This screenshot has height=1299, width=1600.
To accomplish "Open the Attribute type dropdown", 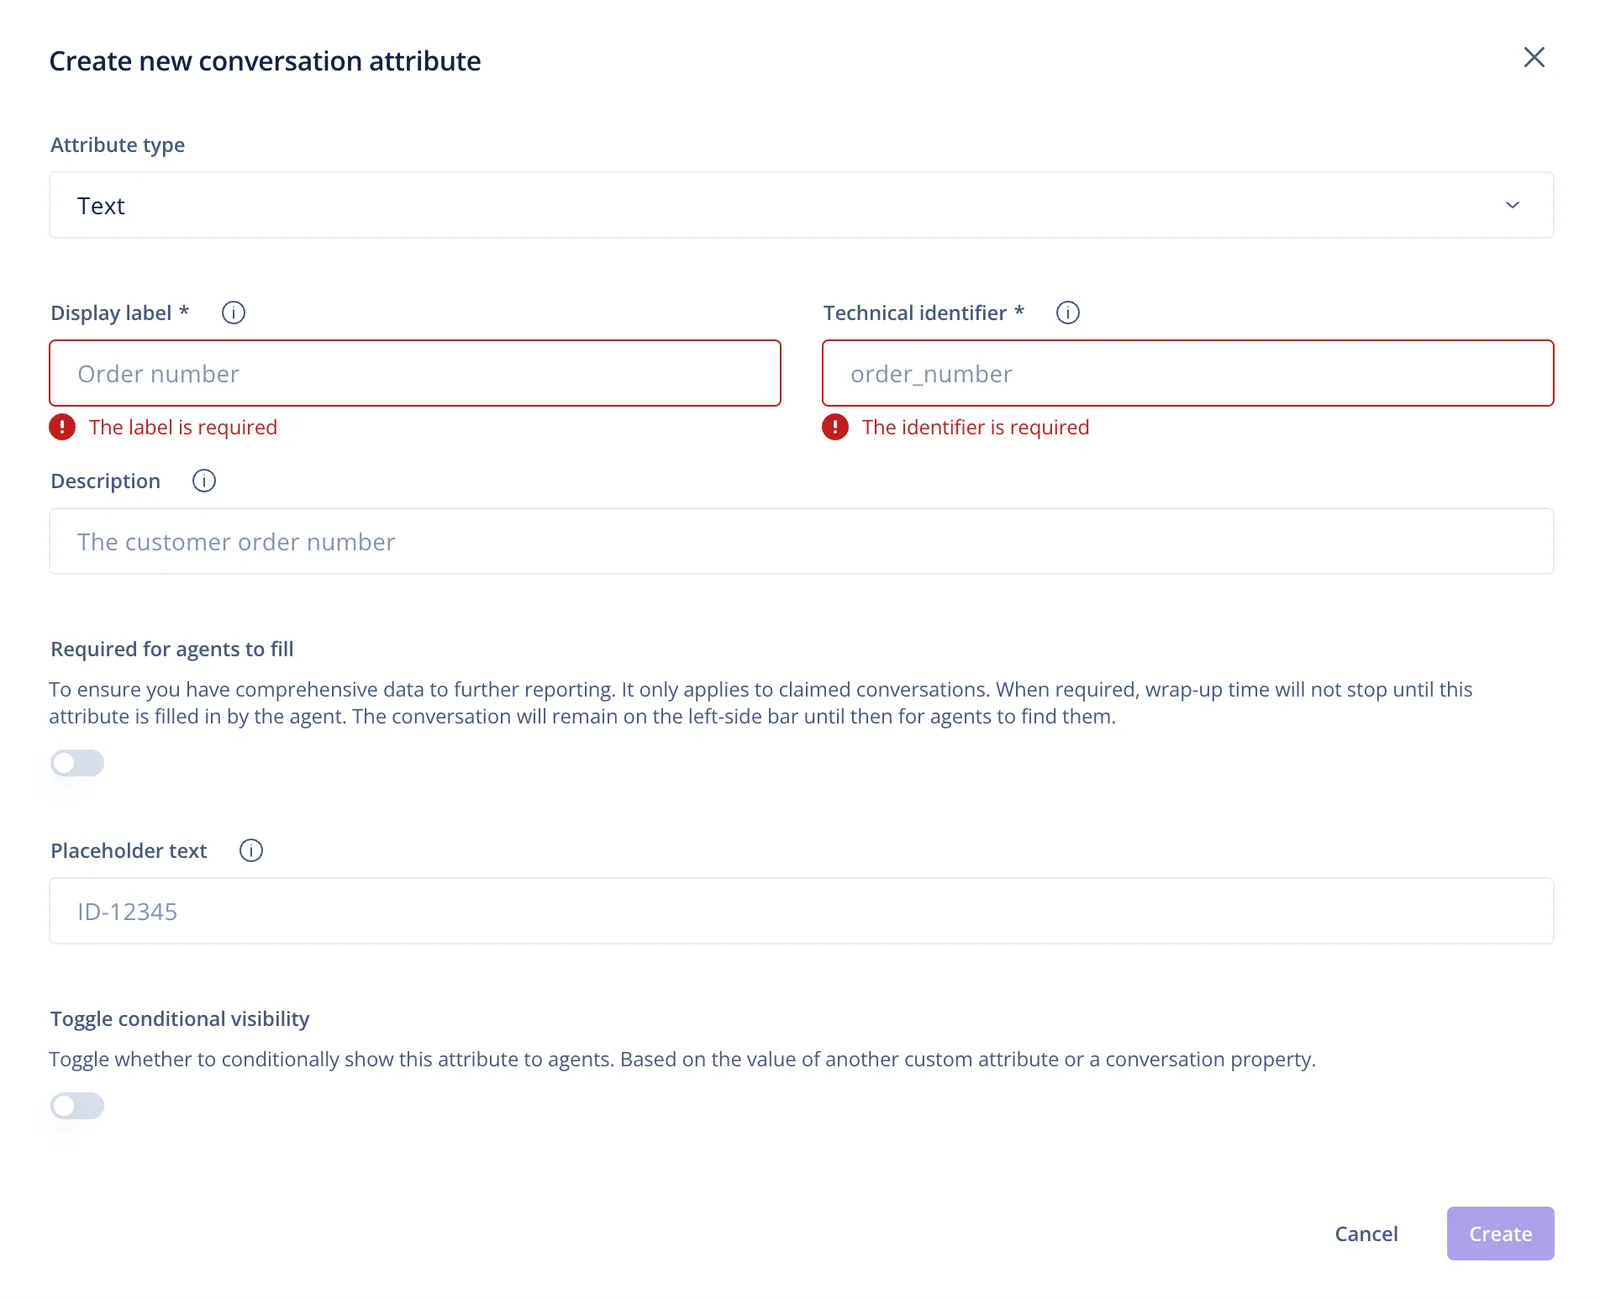I will 801,205.
